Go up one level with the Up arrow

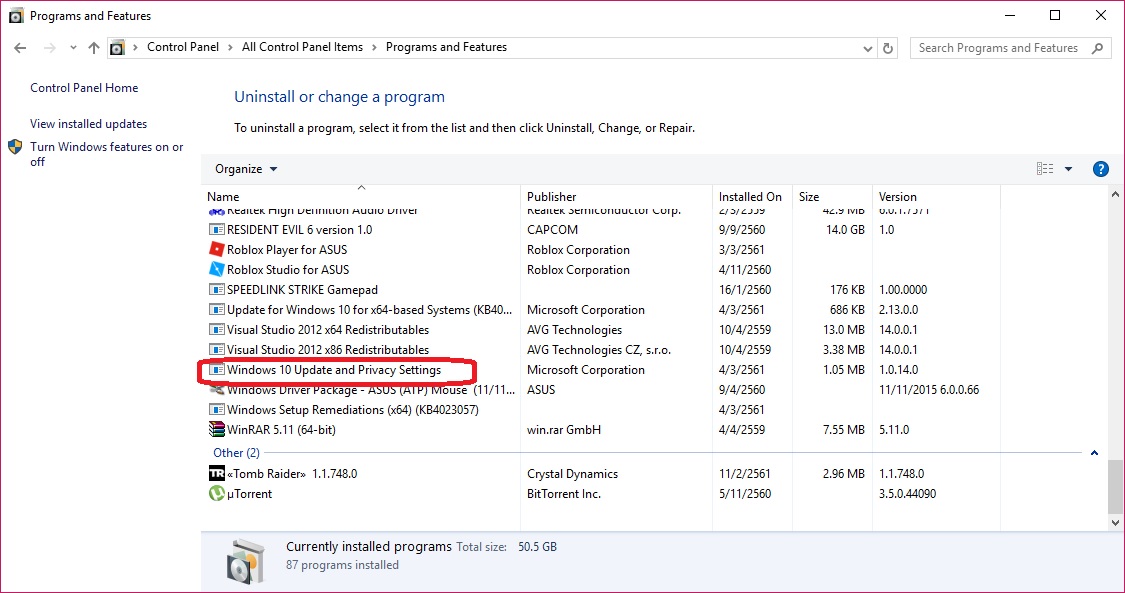pyautogui.click(x=94, y=48)
